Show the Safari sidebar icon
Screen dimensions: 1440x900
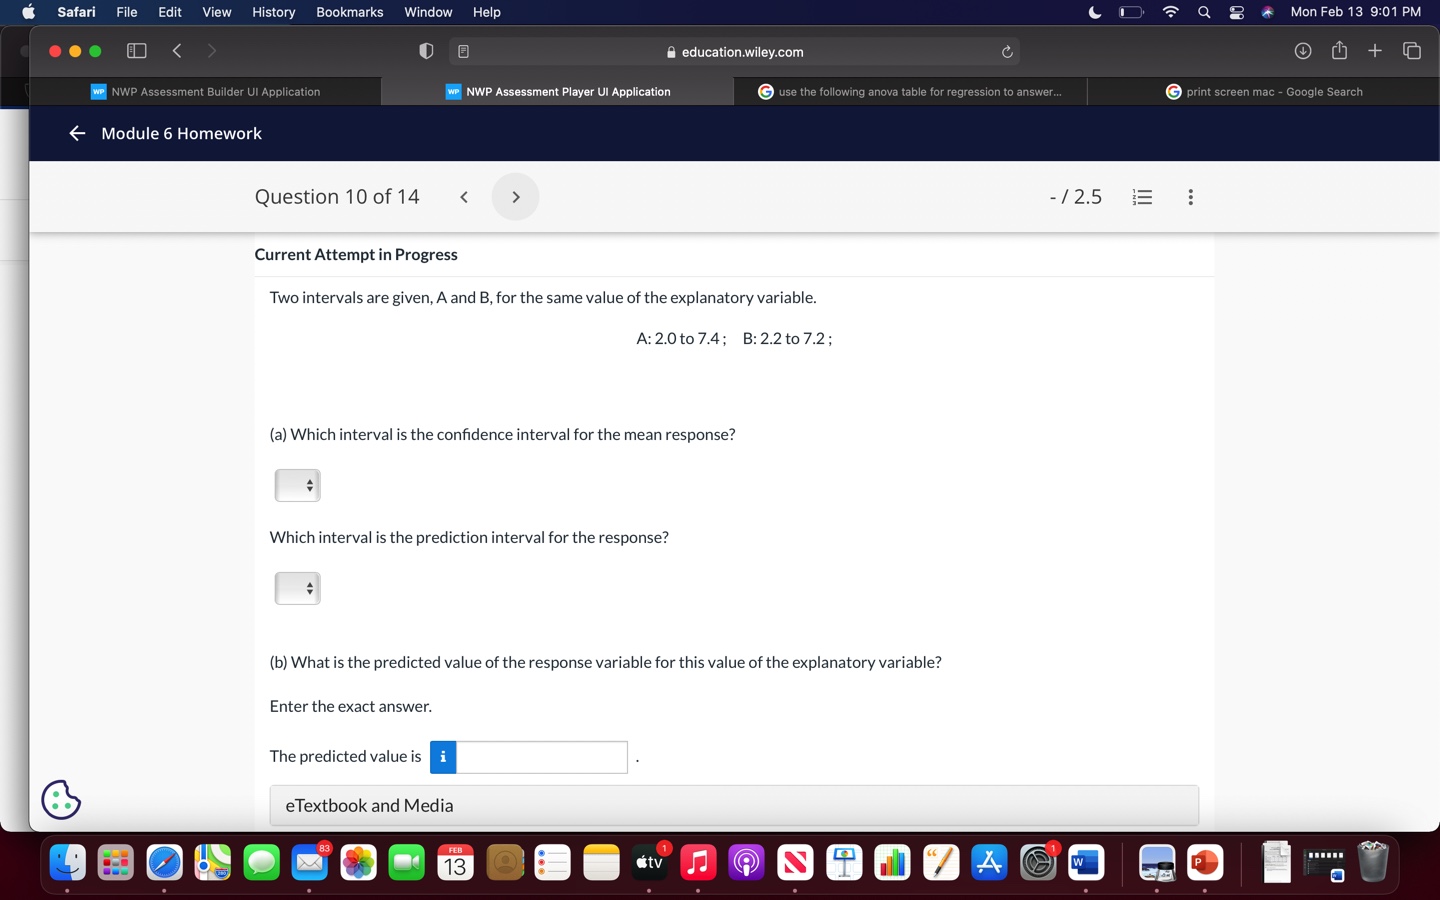(136, 50)
